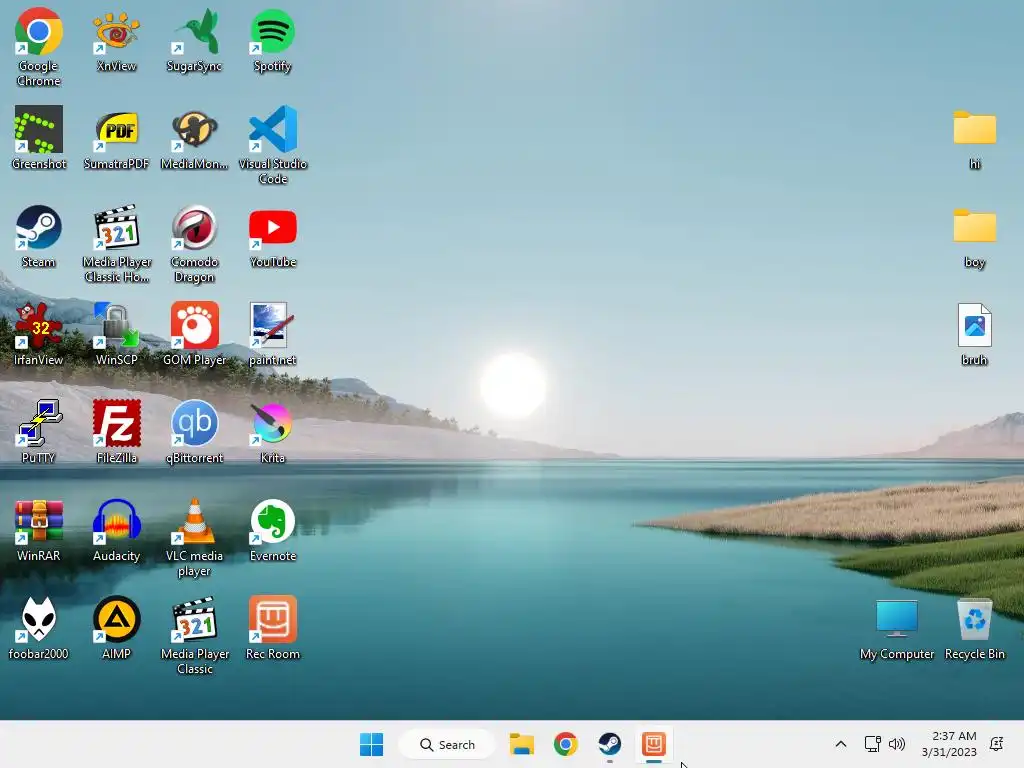Click the FileZilla shortcut

116,432
